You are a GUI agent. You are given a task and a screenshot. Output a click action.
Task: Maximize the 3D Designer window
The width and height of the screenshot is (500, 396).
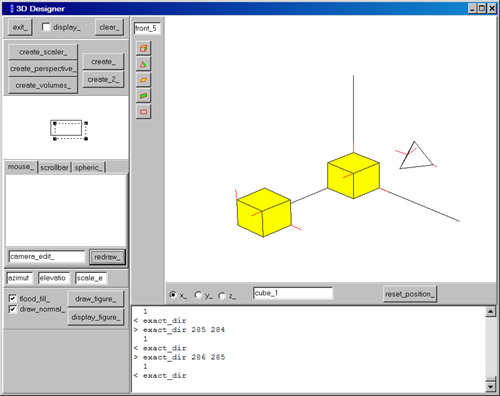[x=482, y=8]
